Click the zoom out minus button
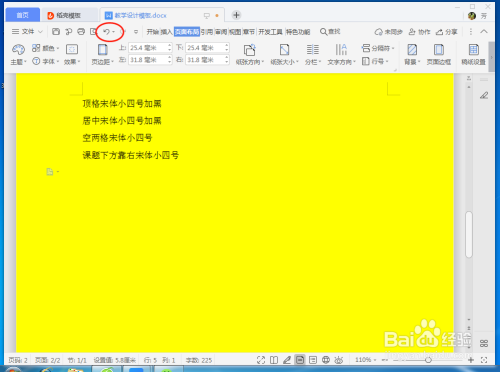 [385, 360]
